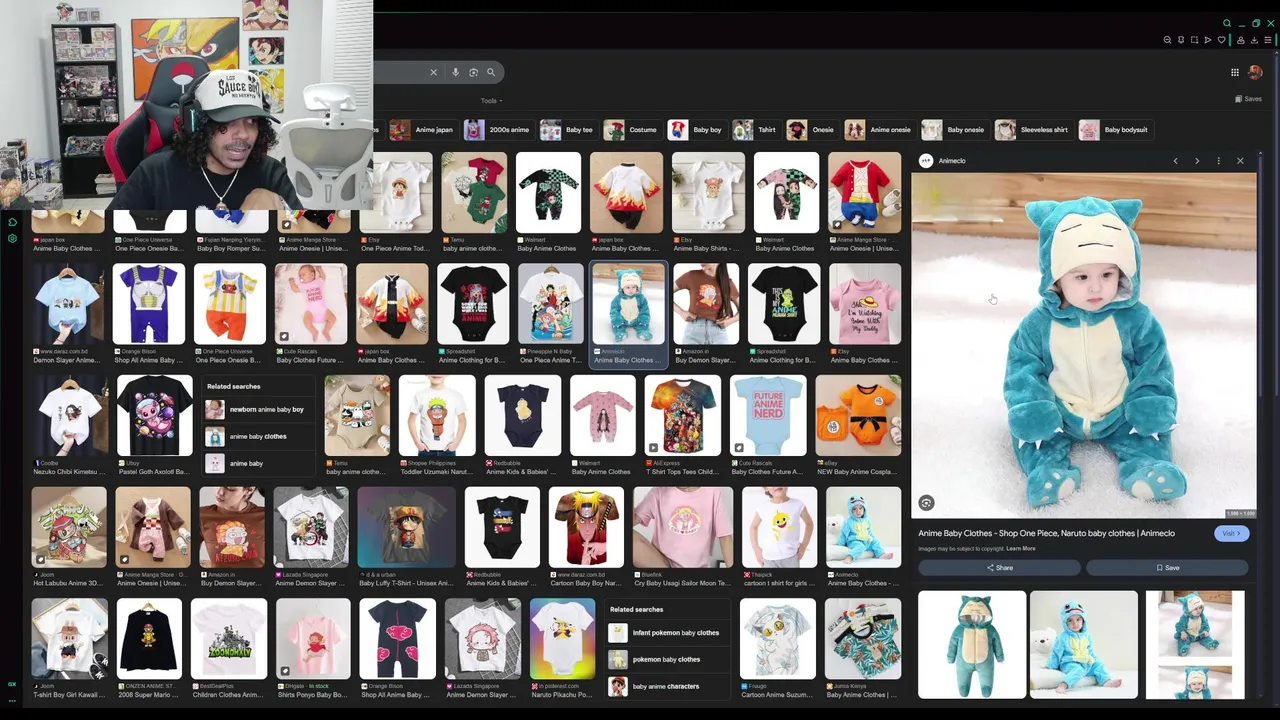The height and width of the screenshot is (720, 1280).
Task: Select the Baby onesie filter chip
Action: point(954,130)
